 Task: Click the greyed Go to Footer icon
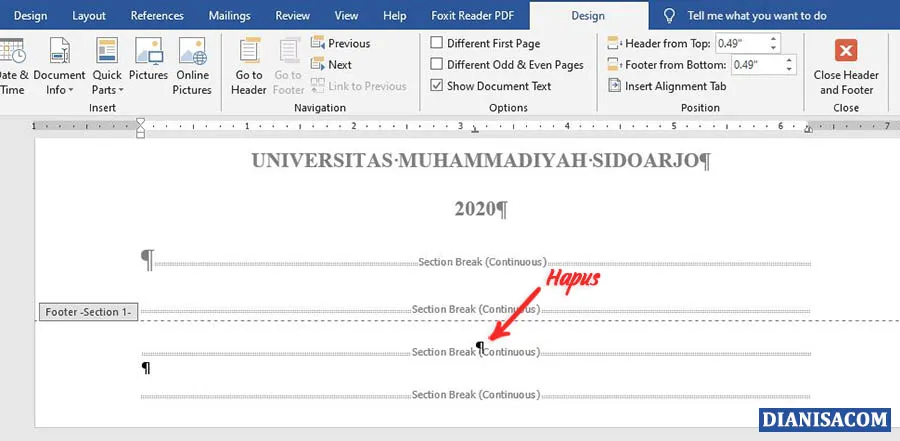[x=290, y=52]
